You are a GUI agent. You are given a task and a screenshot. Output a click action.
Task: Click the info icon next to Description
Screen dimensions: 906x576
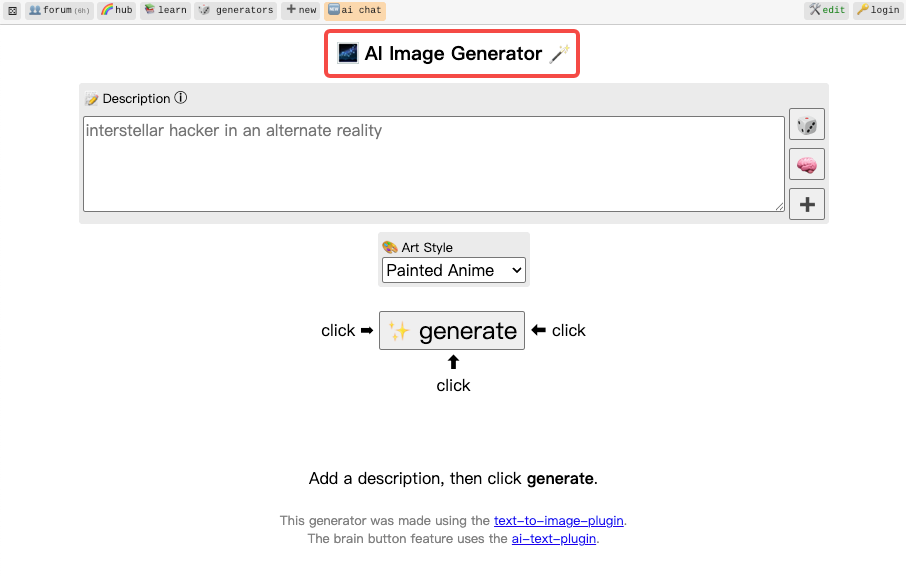[181, 98]
